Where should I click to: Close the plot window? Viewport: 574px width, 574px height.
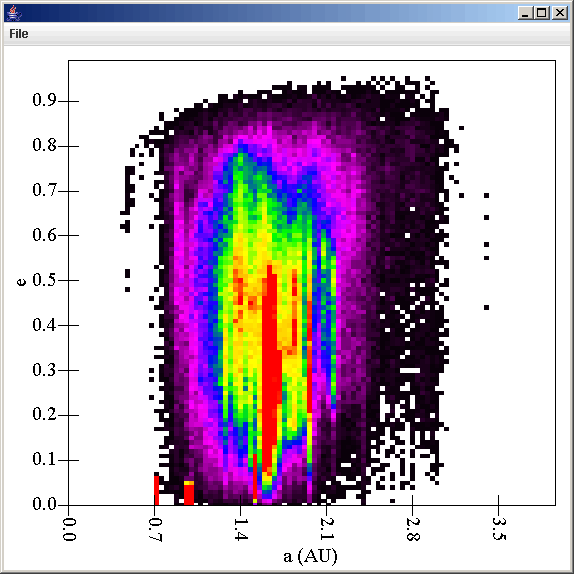point(560,13)
